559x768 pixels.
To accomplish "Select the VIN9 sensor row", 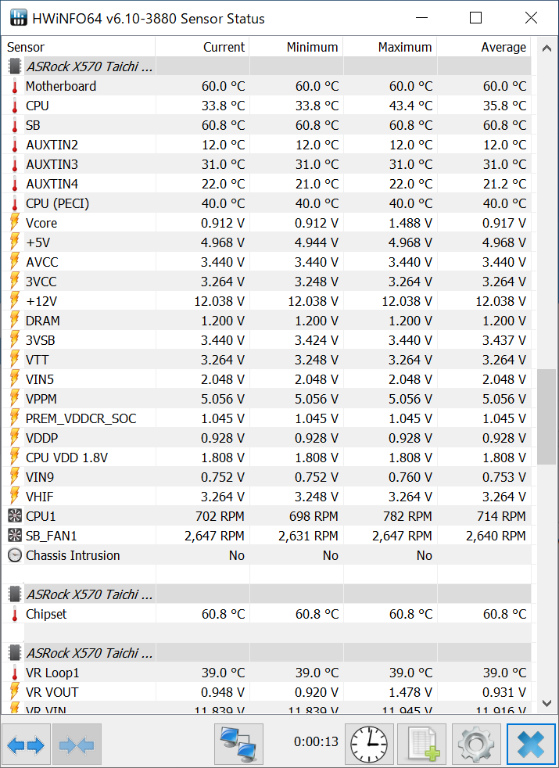I will pyautogui.click(x=267, y=477).
